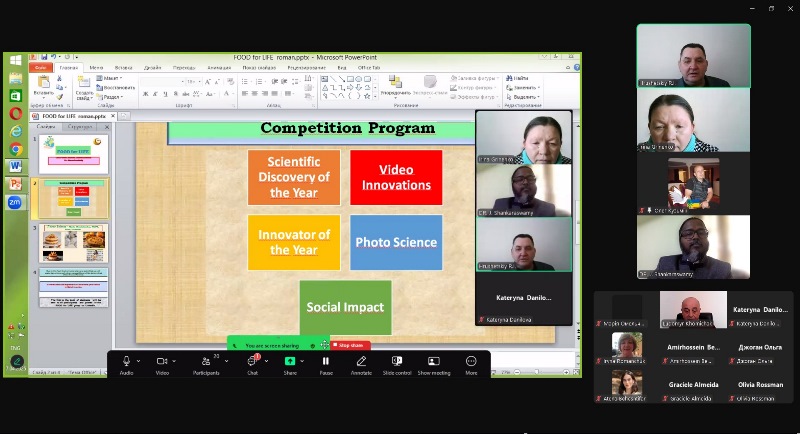800x434 pixels.
Task: Expand Participants options arrow
Action: click(x=227, y=361)
